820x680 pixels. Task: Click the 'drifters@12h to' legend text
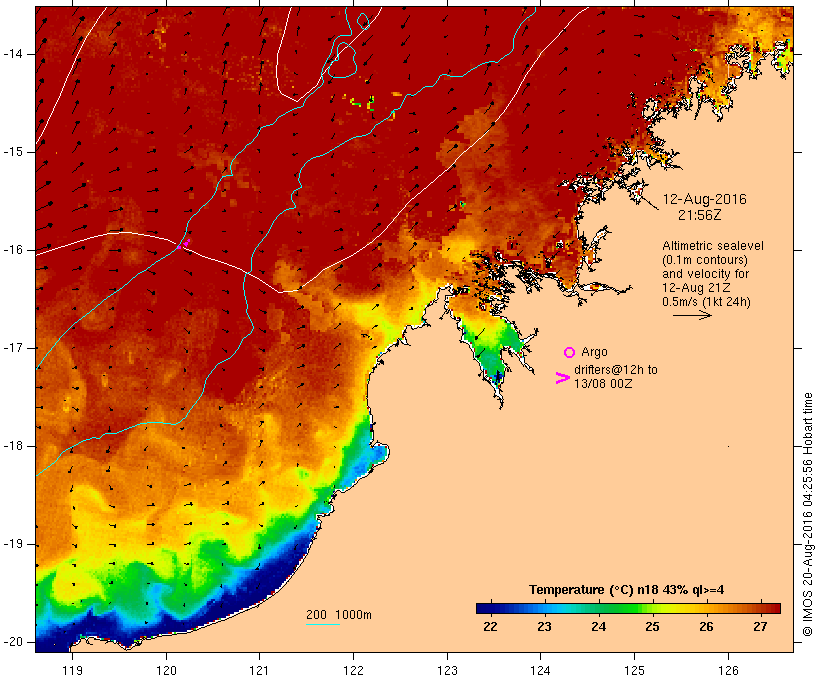pos(616,370)
